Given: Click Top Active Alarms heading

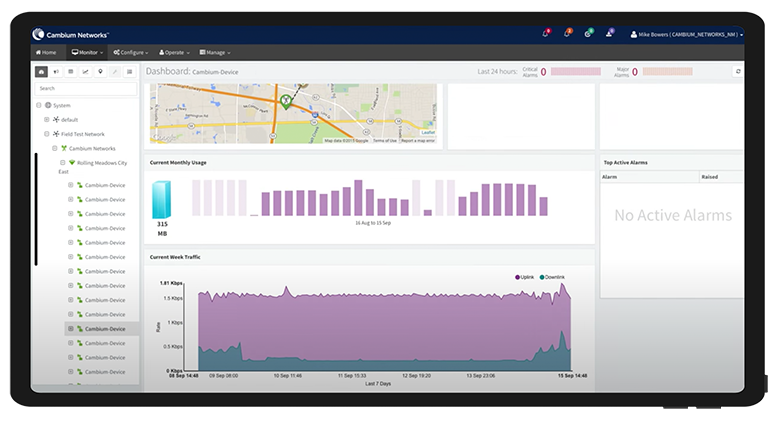Looking at the screenshot, I should click(x=625, y=162).
